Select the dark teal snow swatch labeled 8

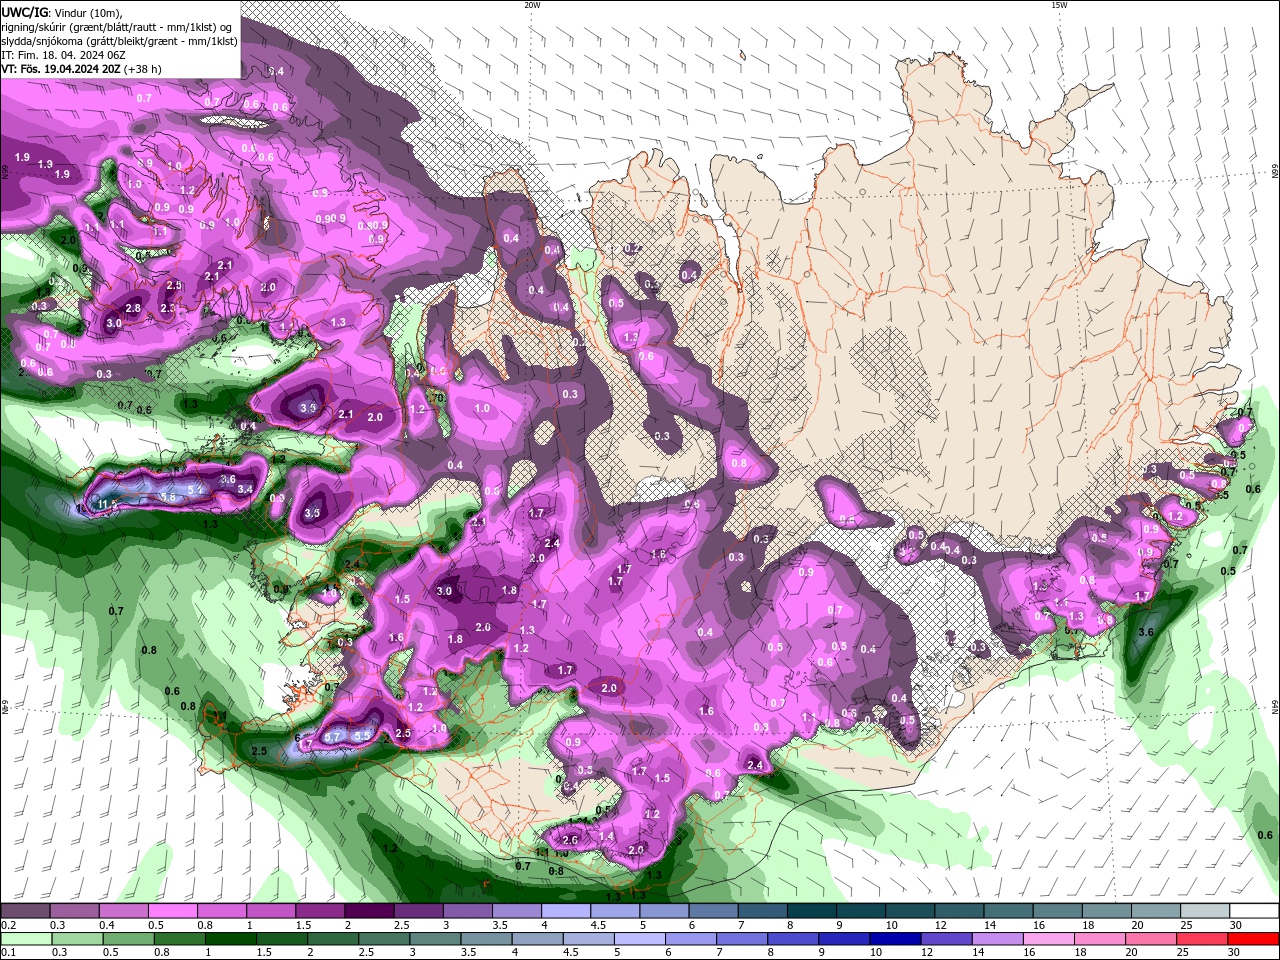(x=810, y=910)
